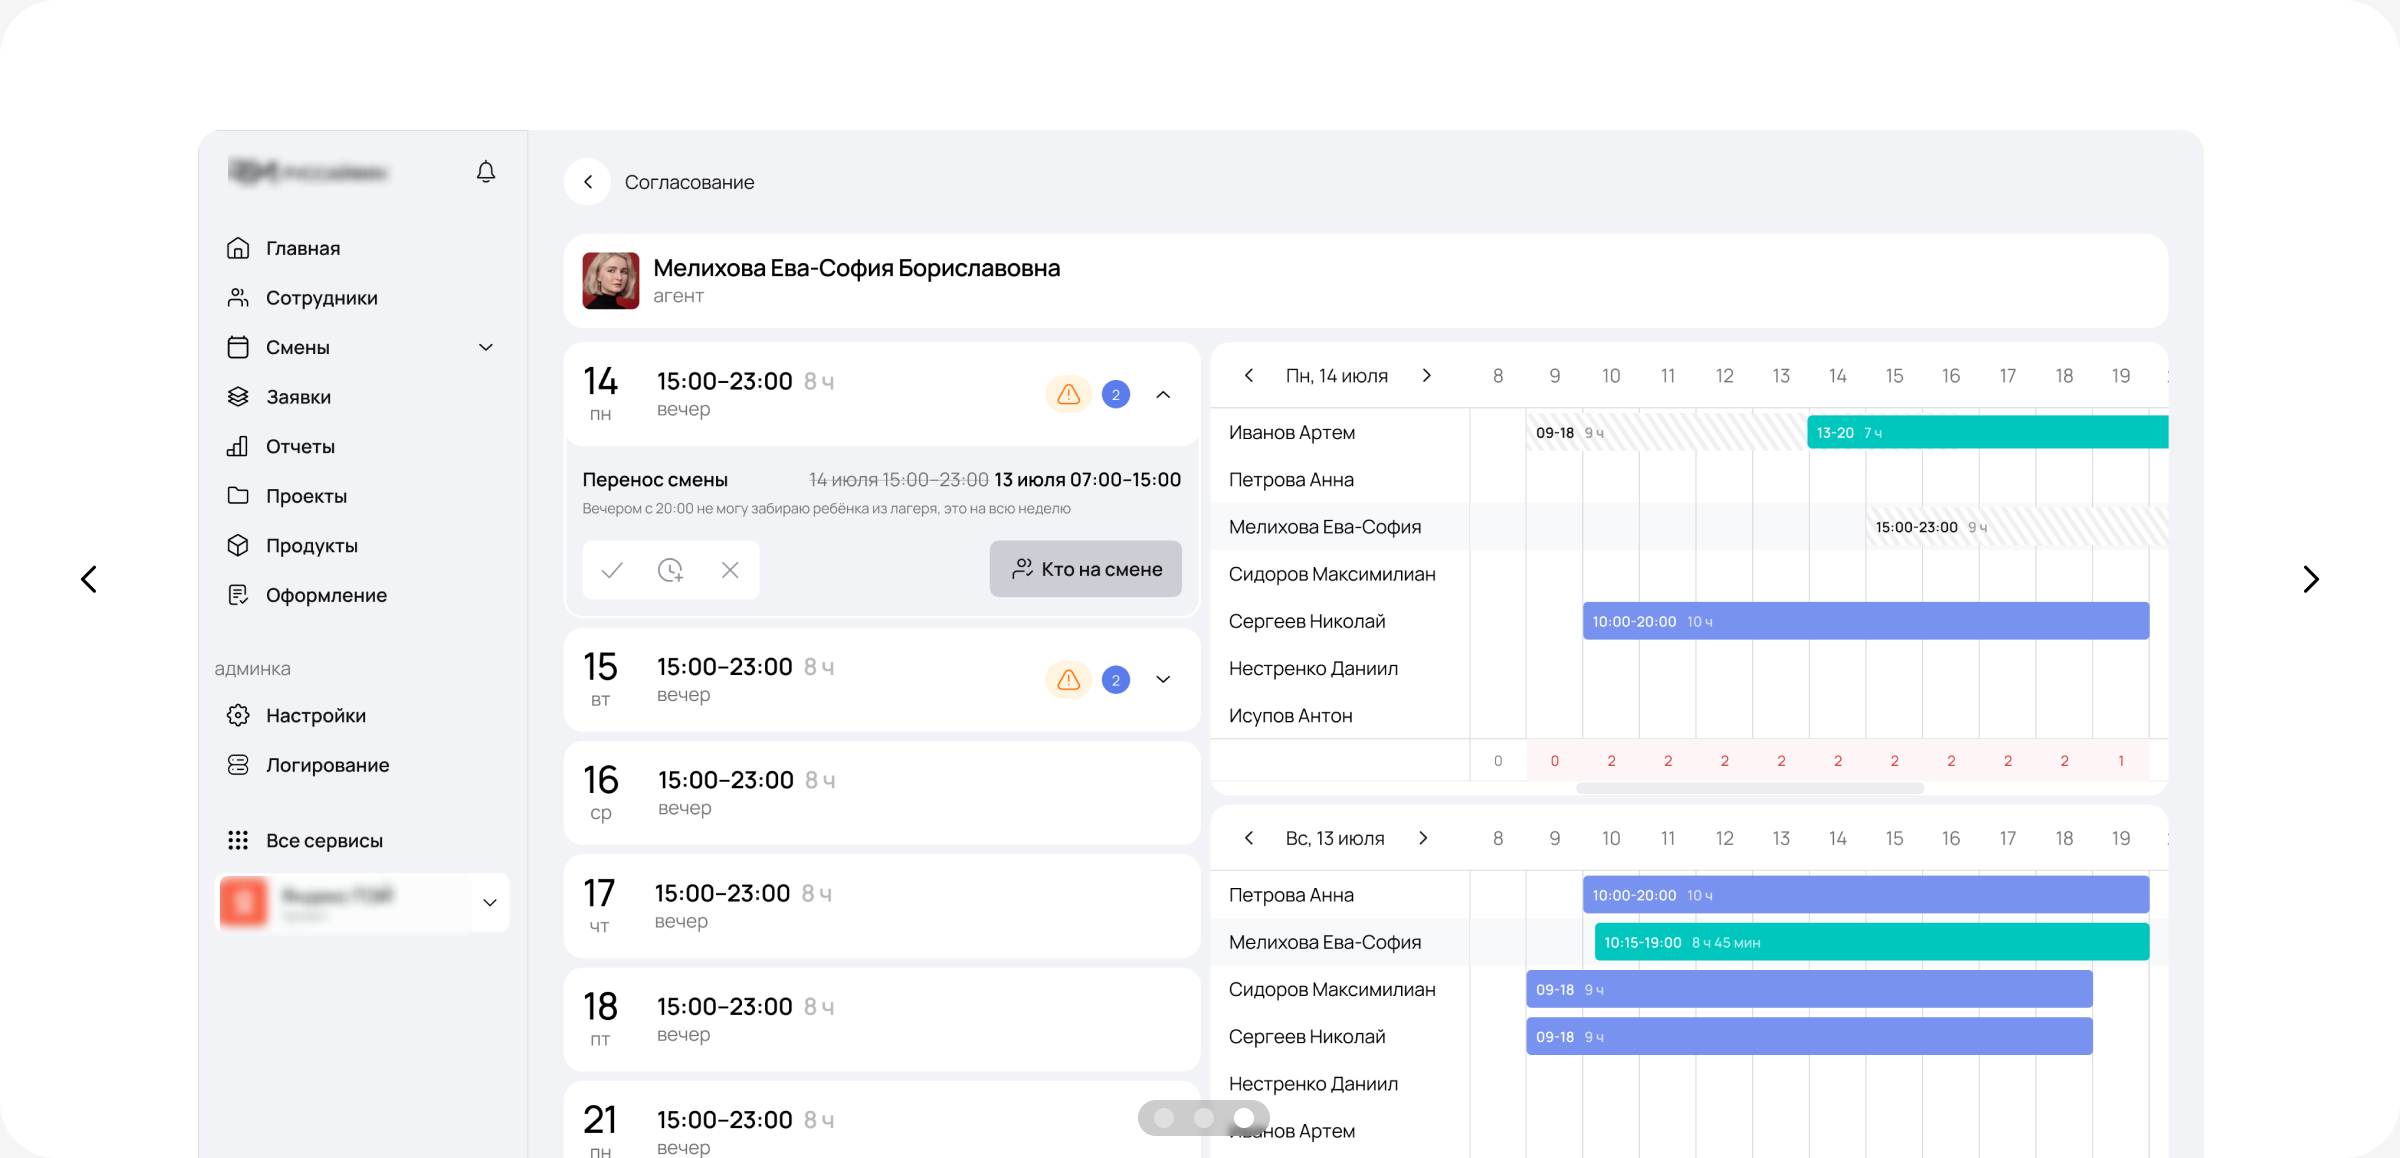Click the Смены calendar icon

238,347
